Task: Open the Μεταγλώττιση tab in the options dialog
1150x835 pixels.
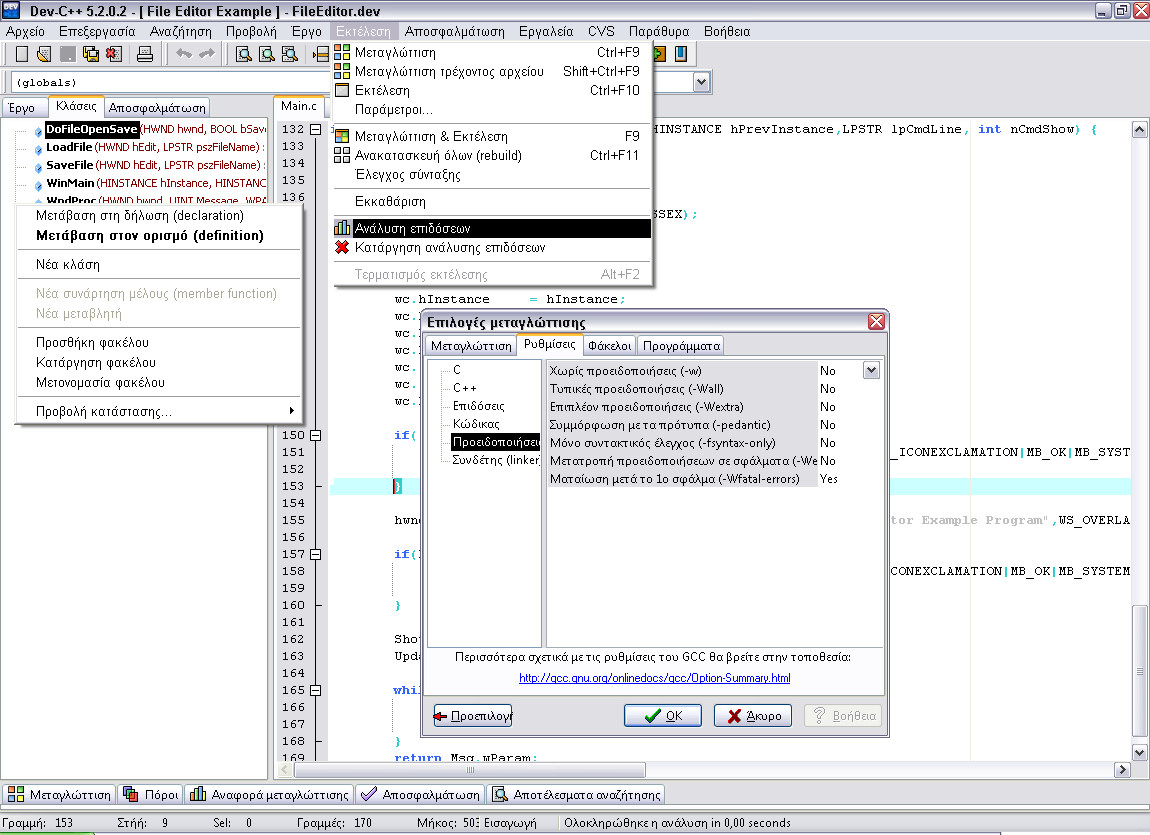Action: point(471,346)
